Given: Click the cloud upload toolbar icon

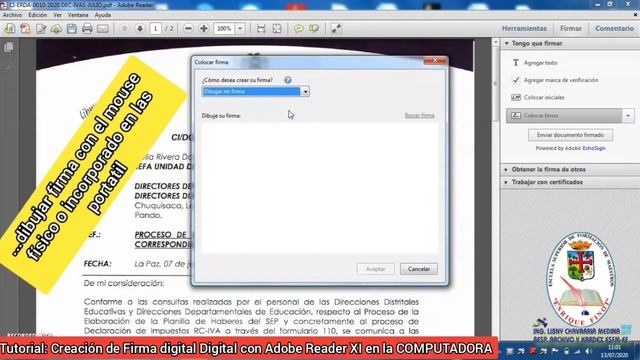Looking at the screenshot, I should [56, 29].
